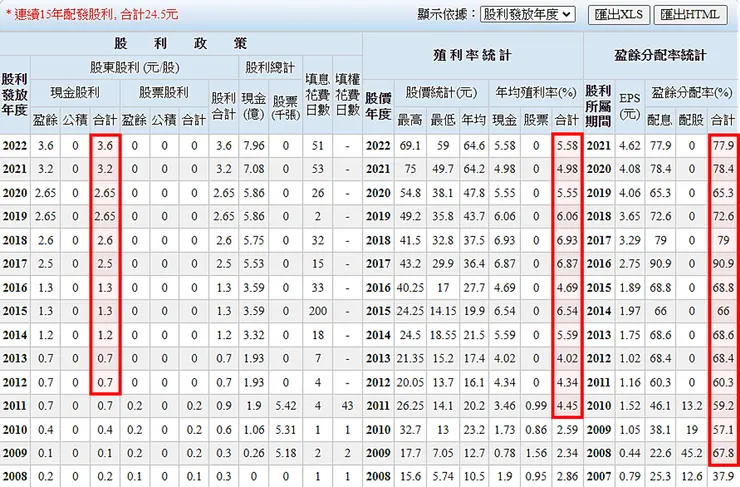This screenshot has height=487, width=740.
Task: Click the 6.93 total yield cell for 2018
Action: 567,240
